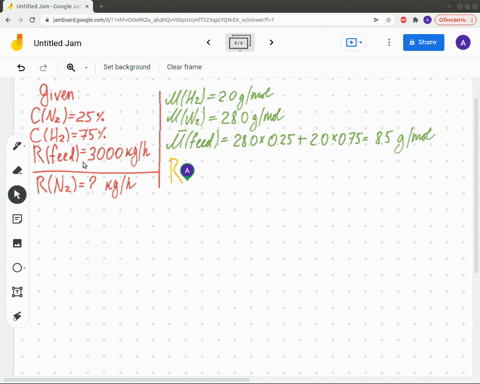Open a new browser tab
Viewport: 480px width, 384px height.
[101, 6]
